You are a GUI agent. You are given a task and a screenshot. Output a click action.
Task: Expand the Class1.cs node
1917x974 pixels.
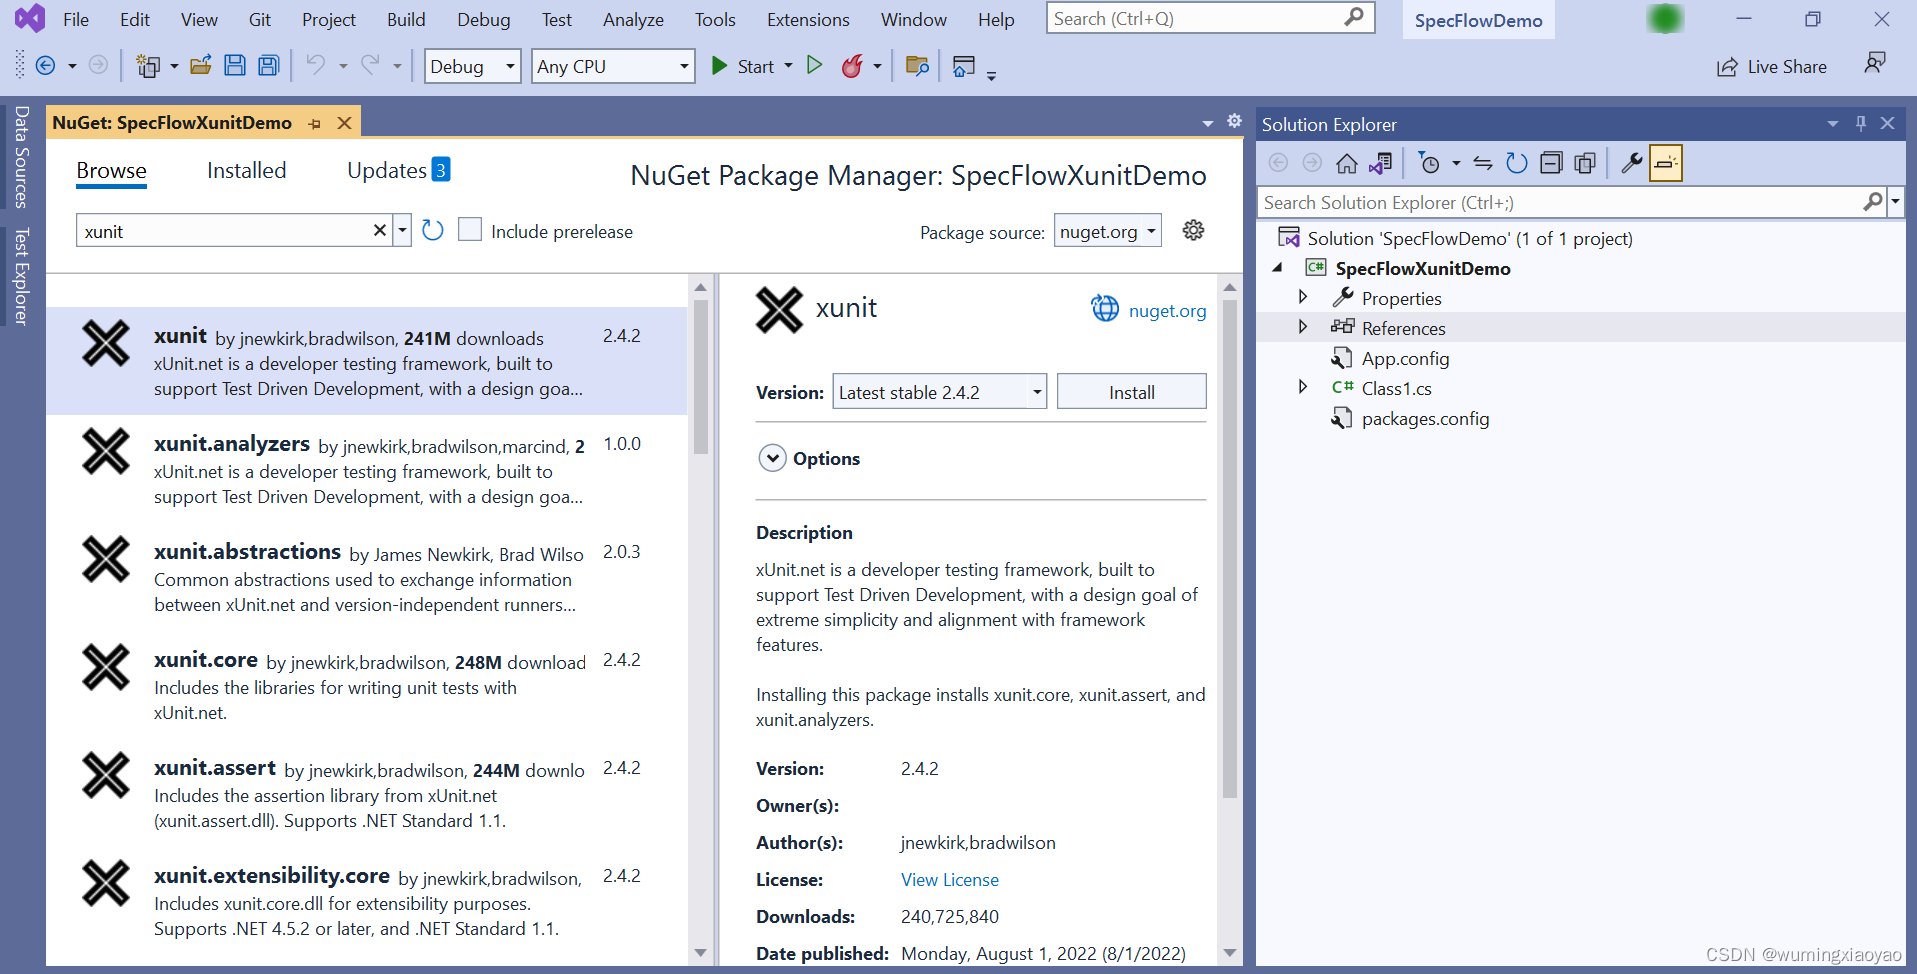(1302, 387)
